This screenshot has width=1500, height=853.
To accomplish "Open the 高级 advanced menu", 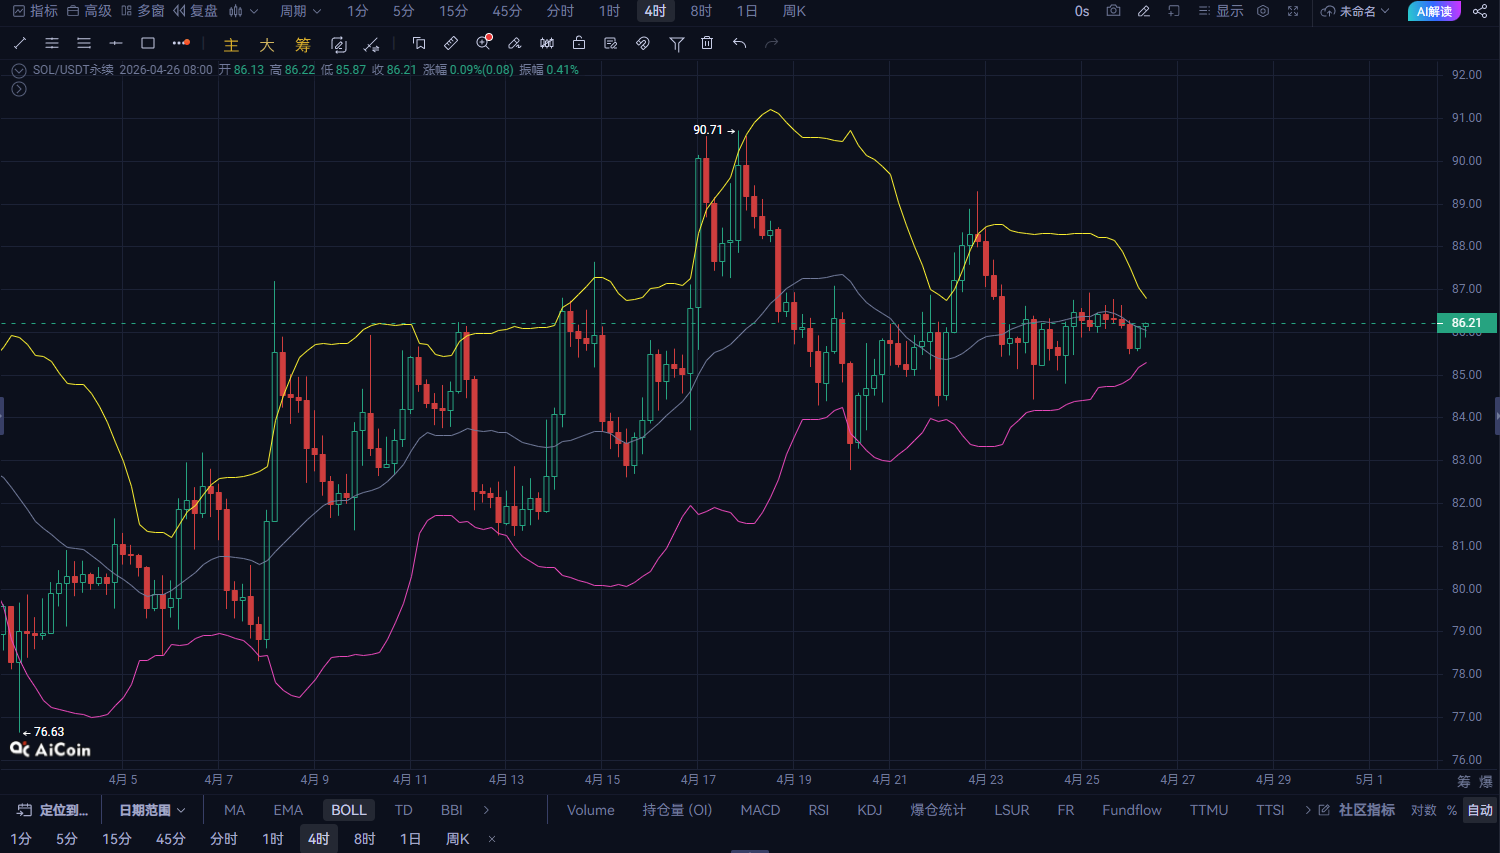I will pyautogui.click(x=89, y=11).
